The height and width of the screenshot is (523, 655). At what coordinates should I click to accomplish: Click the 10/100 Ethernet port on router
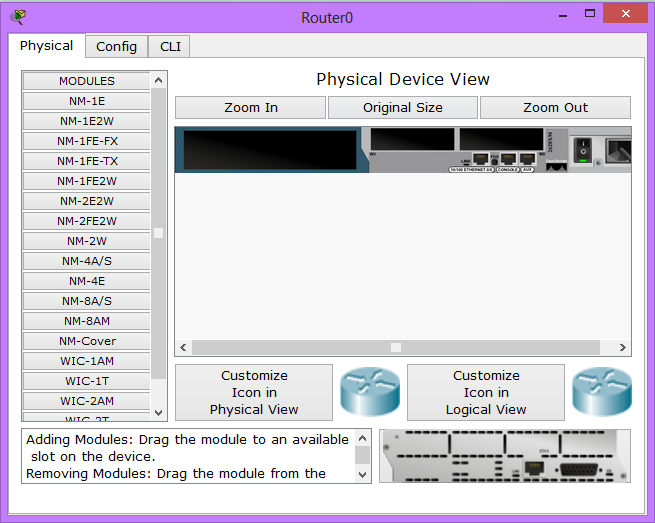point(480,159)
